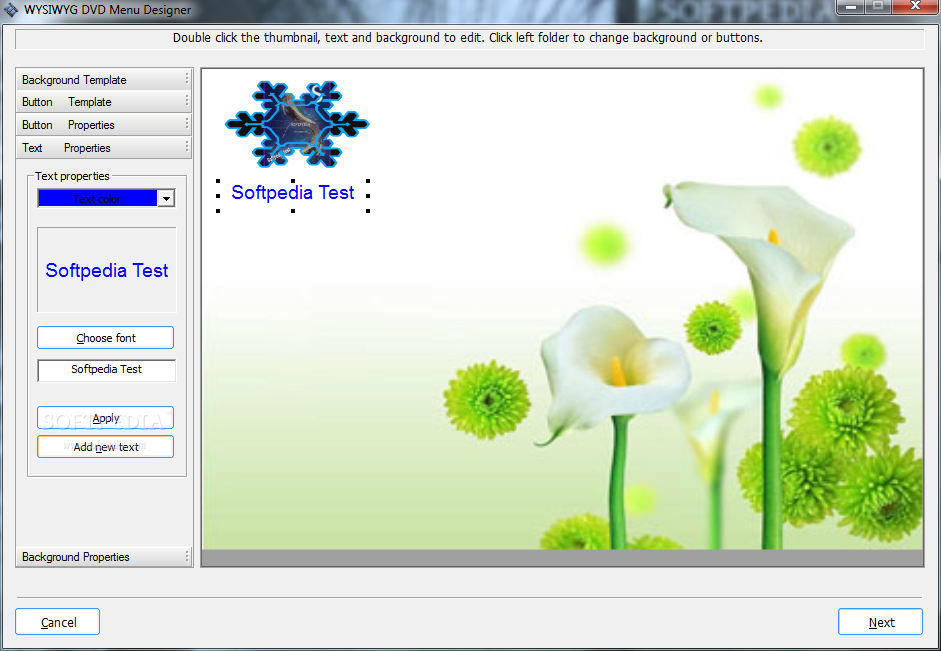Screen dimensions: 941x651
Task: Click the Choose font button
Action: [x=106, y=338]
